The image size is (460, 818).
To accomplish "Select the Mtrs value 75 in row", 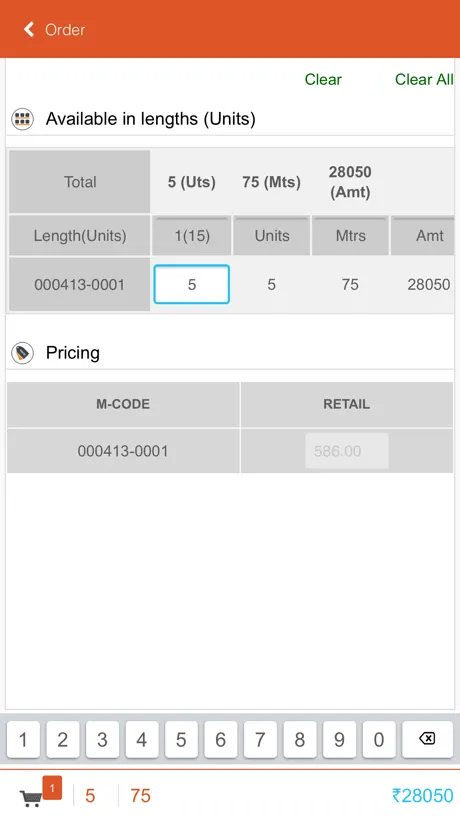I will click(x=350, y=284).
